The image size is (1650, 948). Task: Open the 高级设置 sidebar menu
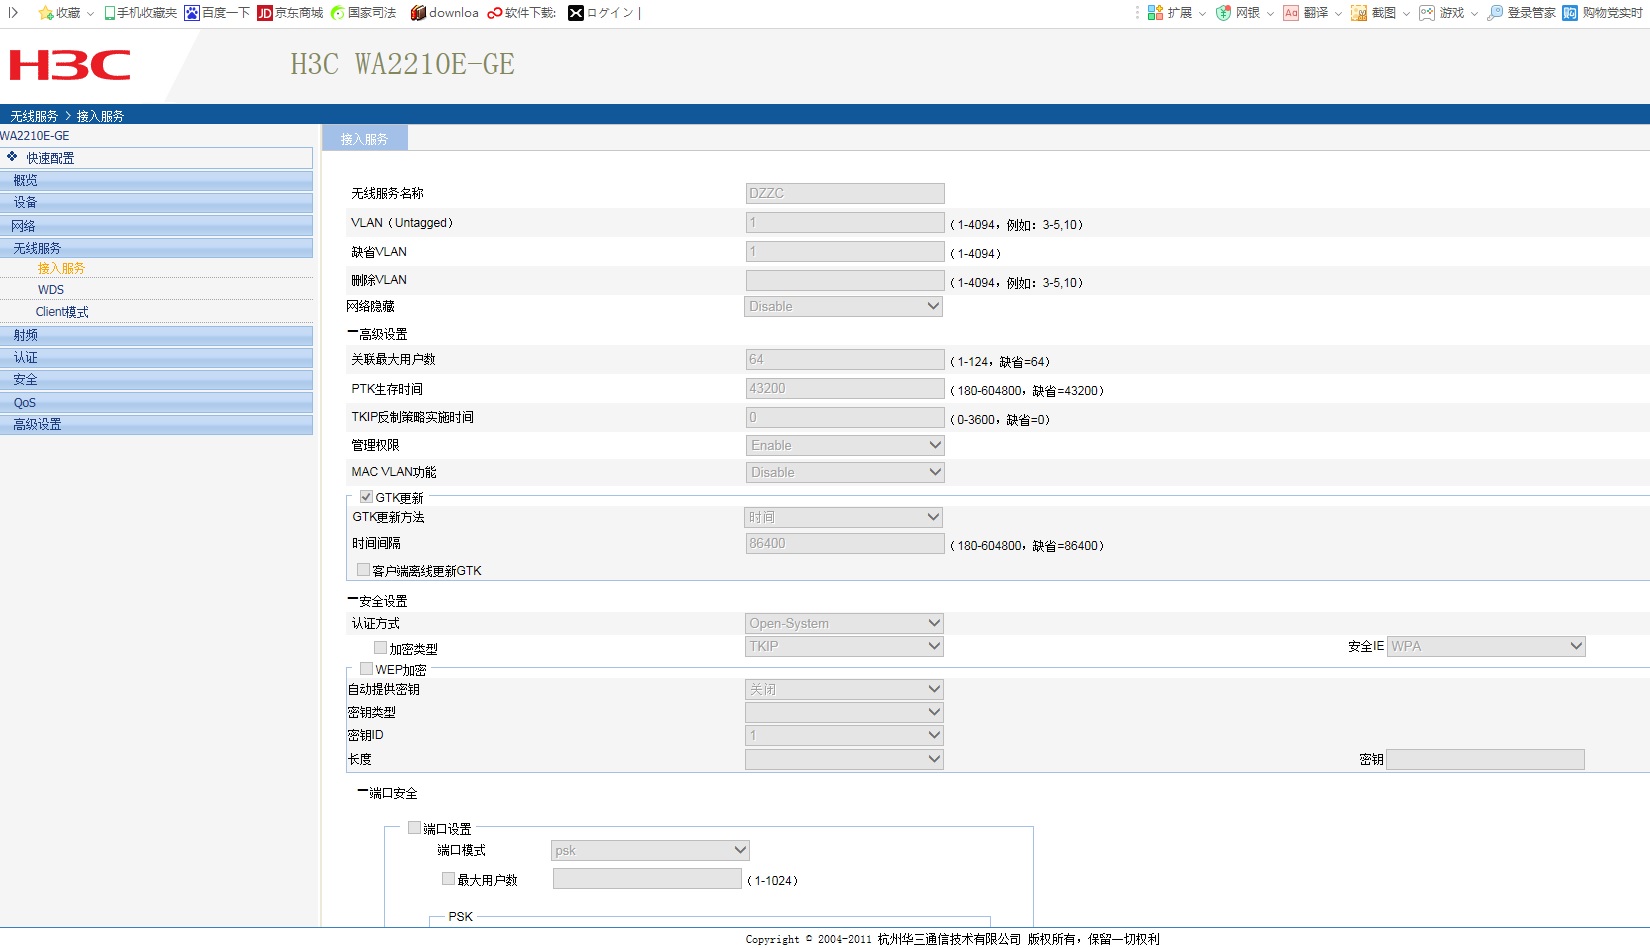coord(156,424)
